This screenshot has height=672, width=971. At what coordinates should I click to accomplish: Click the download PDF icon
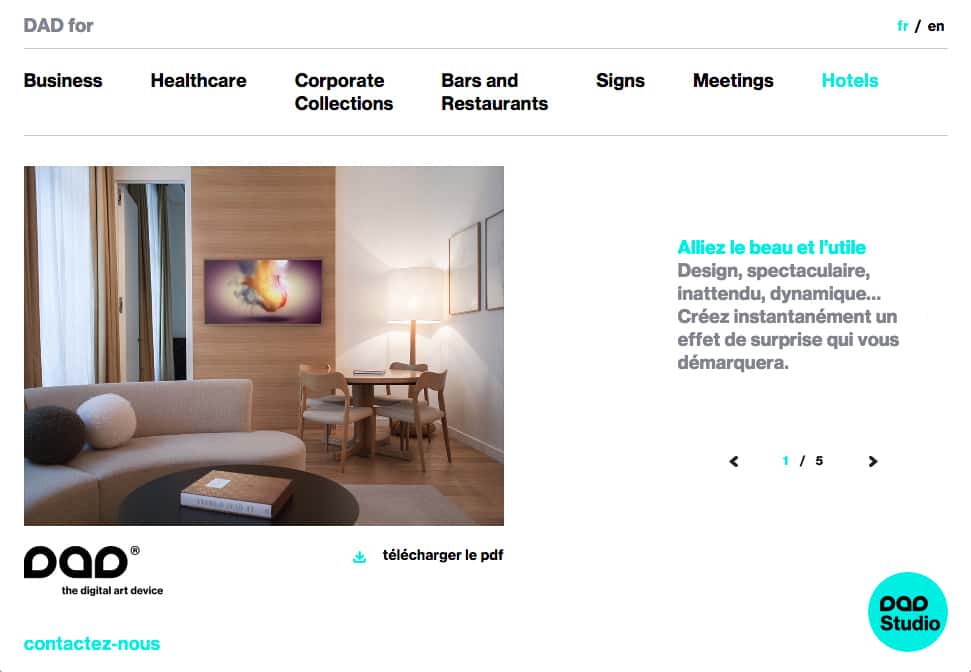tap(359, 557)
